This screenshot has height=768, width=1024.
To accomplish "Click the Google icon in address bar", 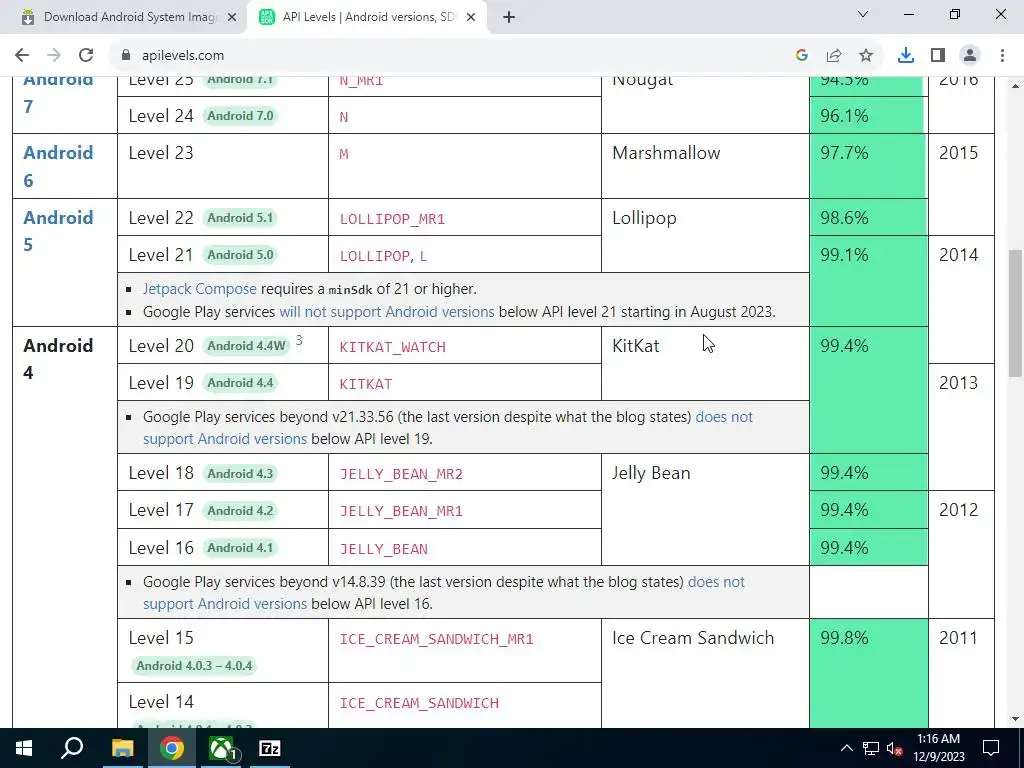I will (802, 56).
